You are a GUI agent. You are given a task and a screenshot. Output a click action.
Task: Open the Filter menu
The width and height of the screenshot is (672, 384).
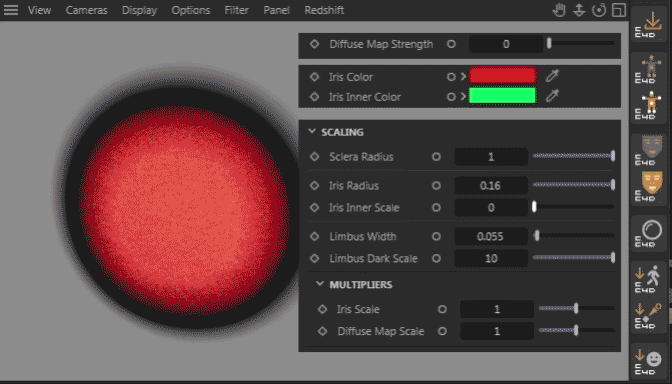pyautogui.click(x=236, y=10)
